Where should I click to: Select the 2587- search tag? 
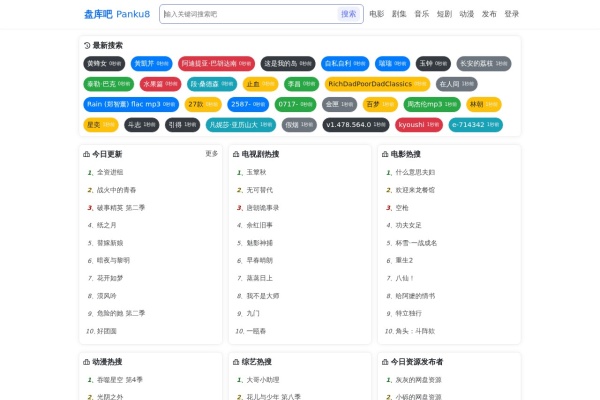coord(248,104)
